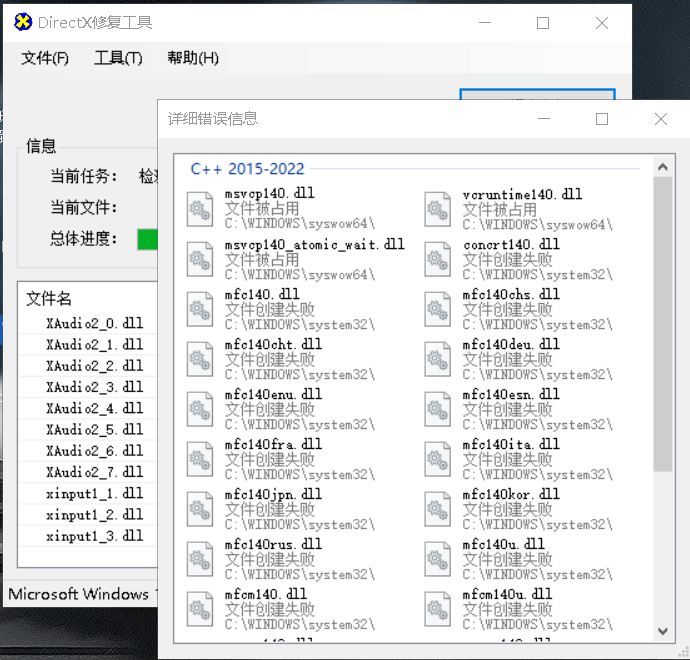Viewport: 690px width, 660px height.
Task: Click the vcruntime140.dll file icon
Action: 437,209
